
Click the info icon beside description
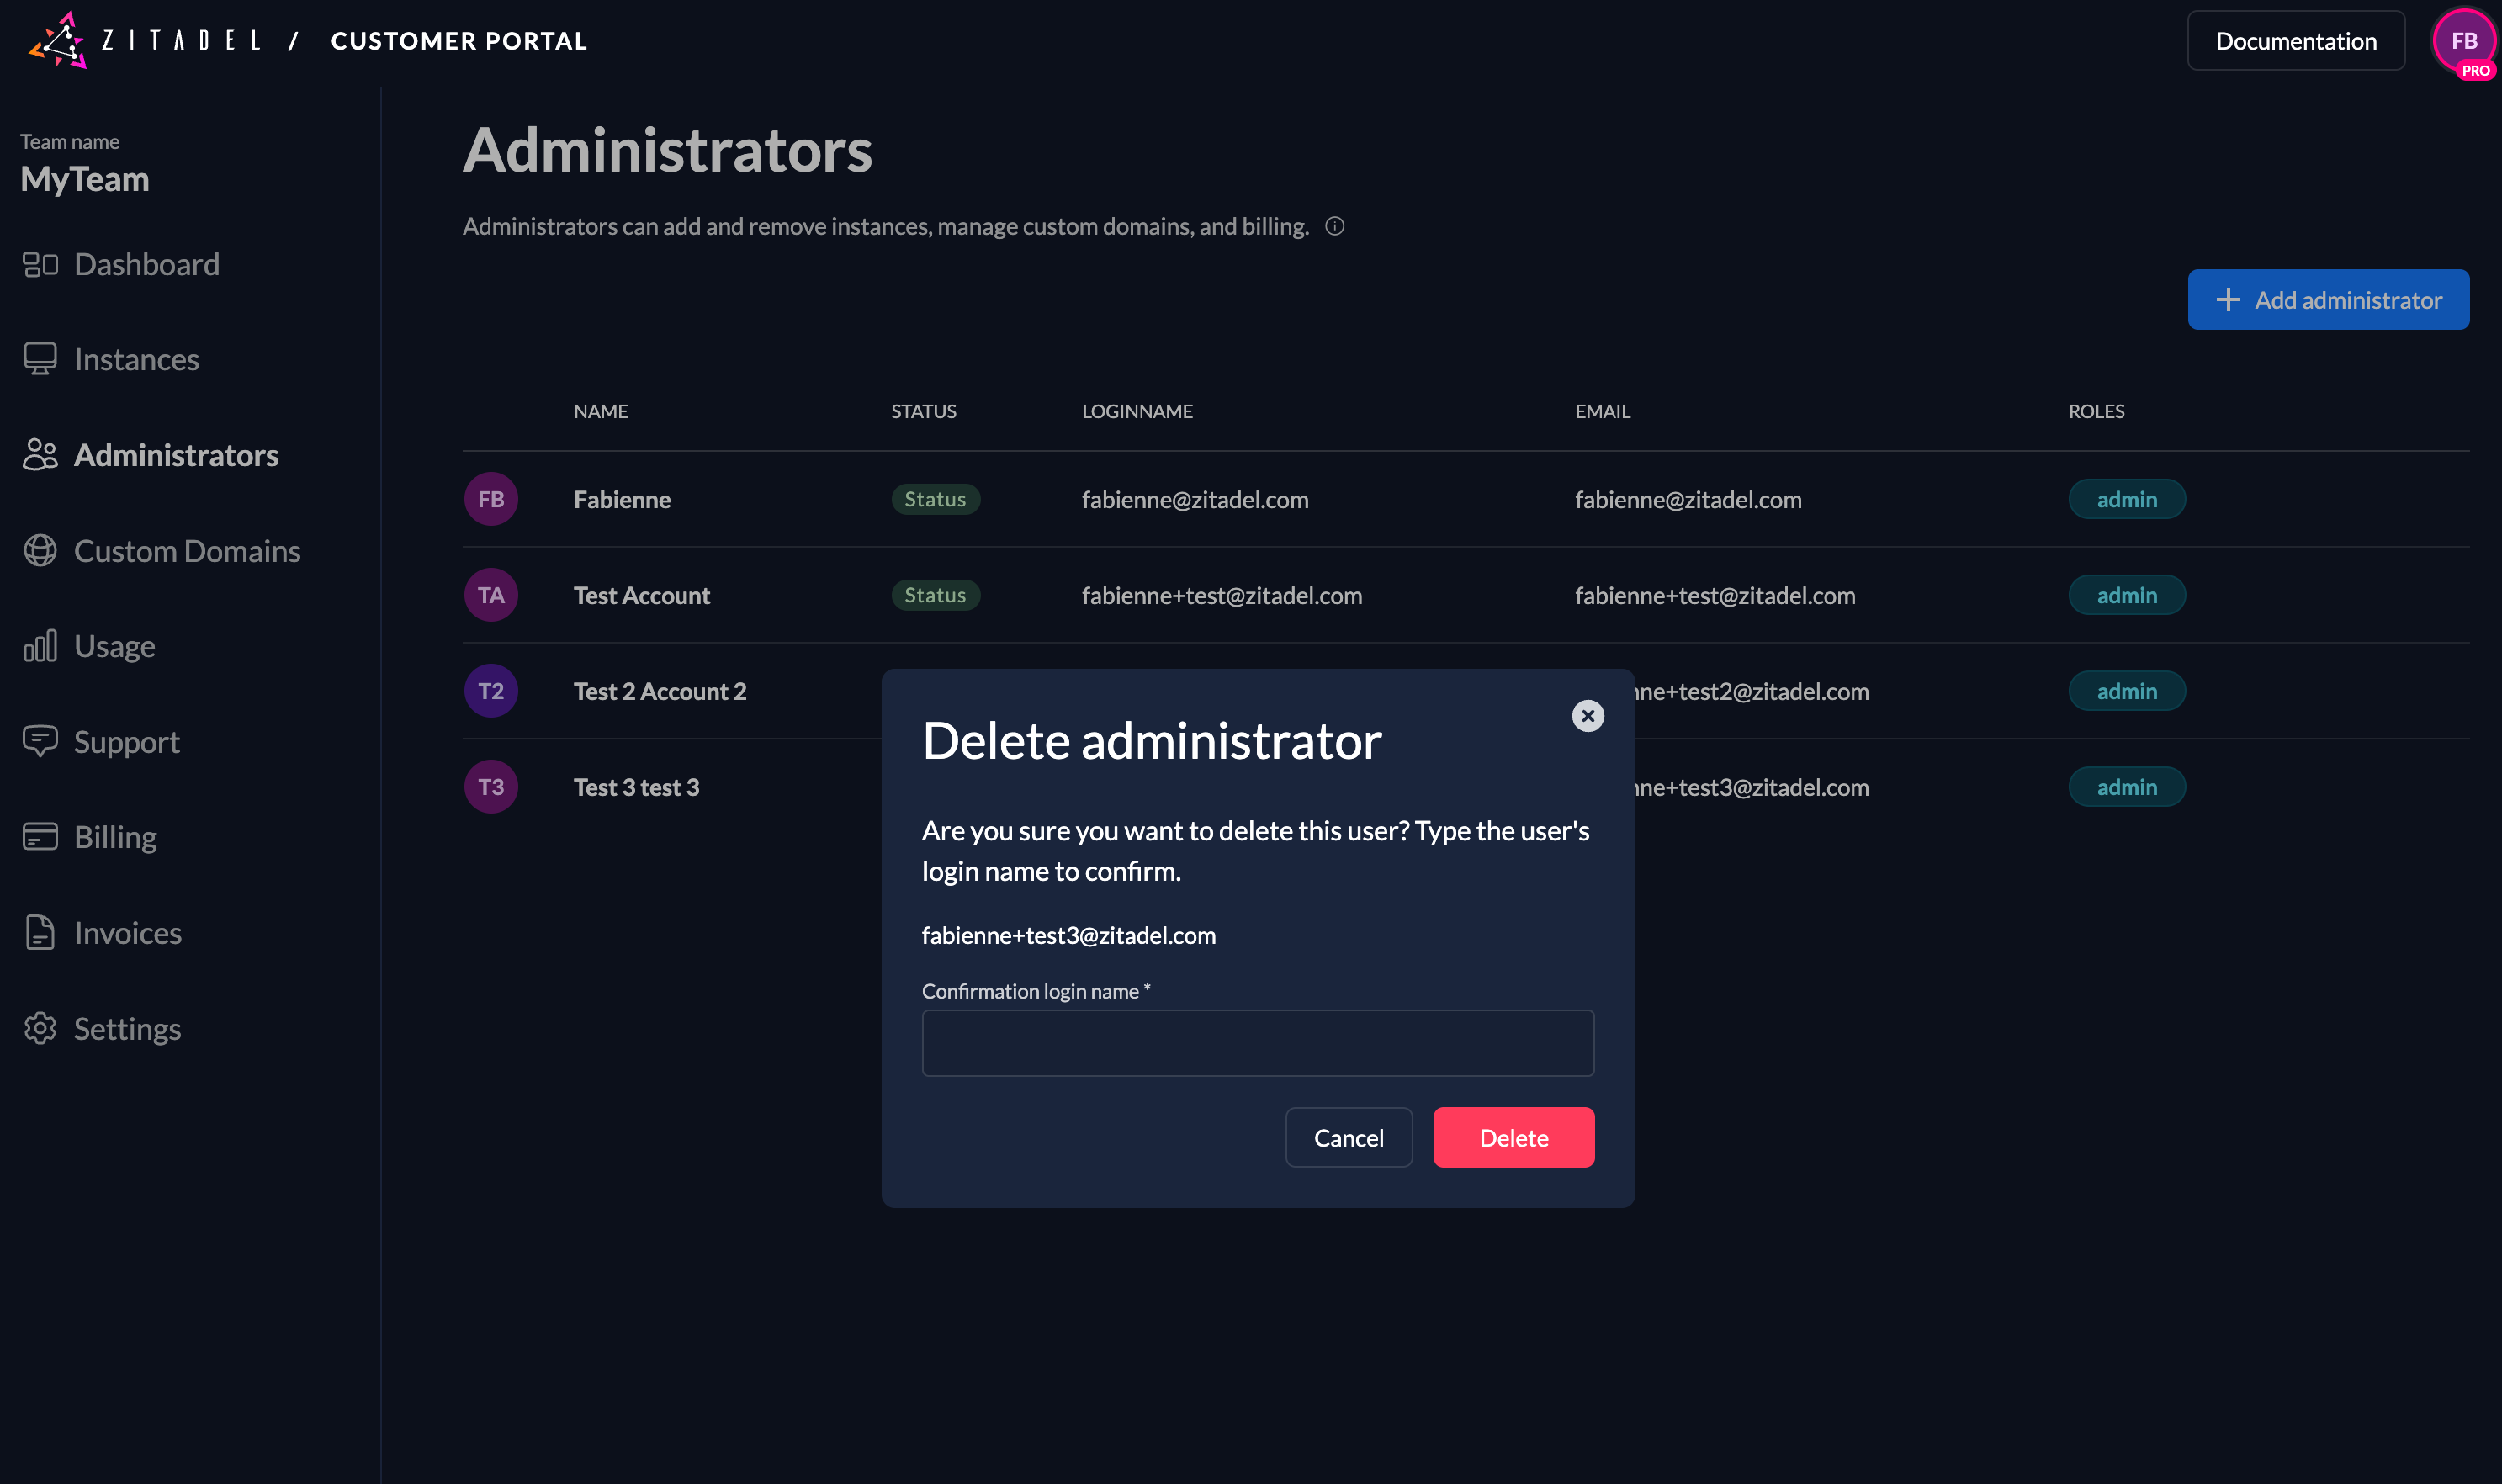click(x=1334, y=226)
